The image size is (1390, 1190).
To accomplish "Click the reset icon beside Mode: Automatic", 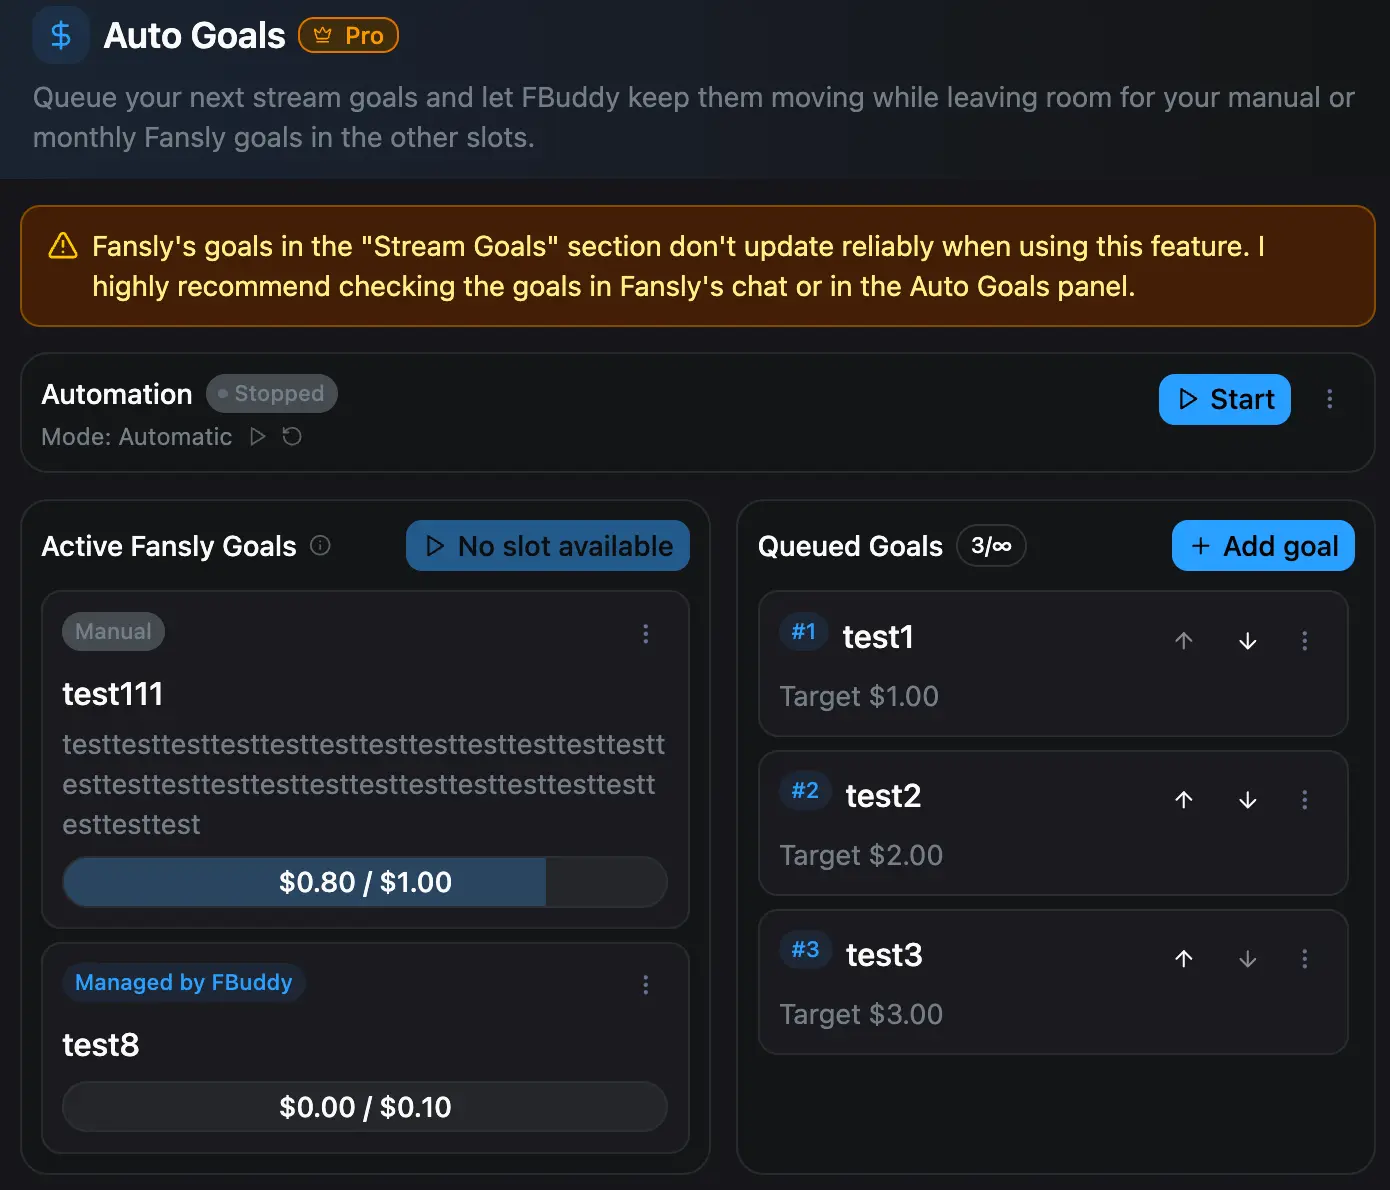I will click(291, 437).
